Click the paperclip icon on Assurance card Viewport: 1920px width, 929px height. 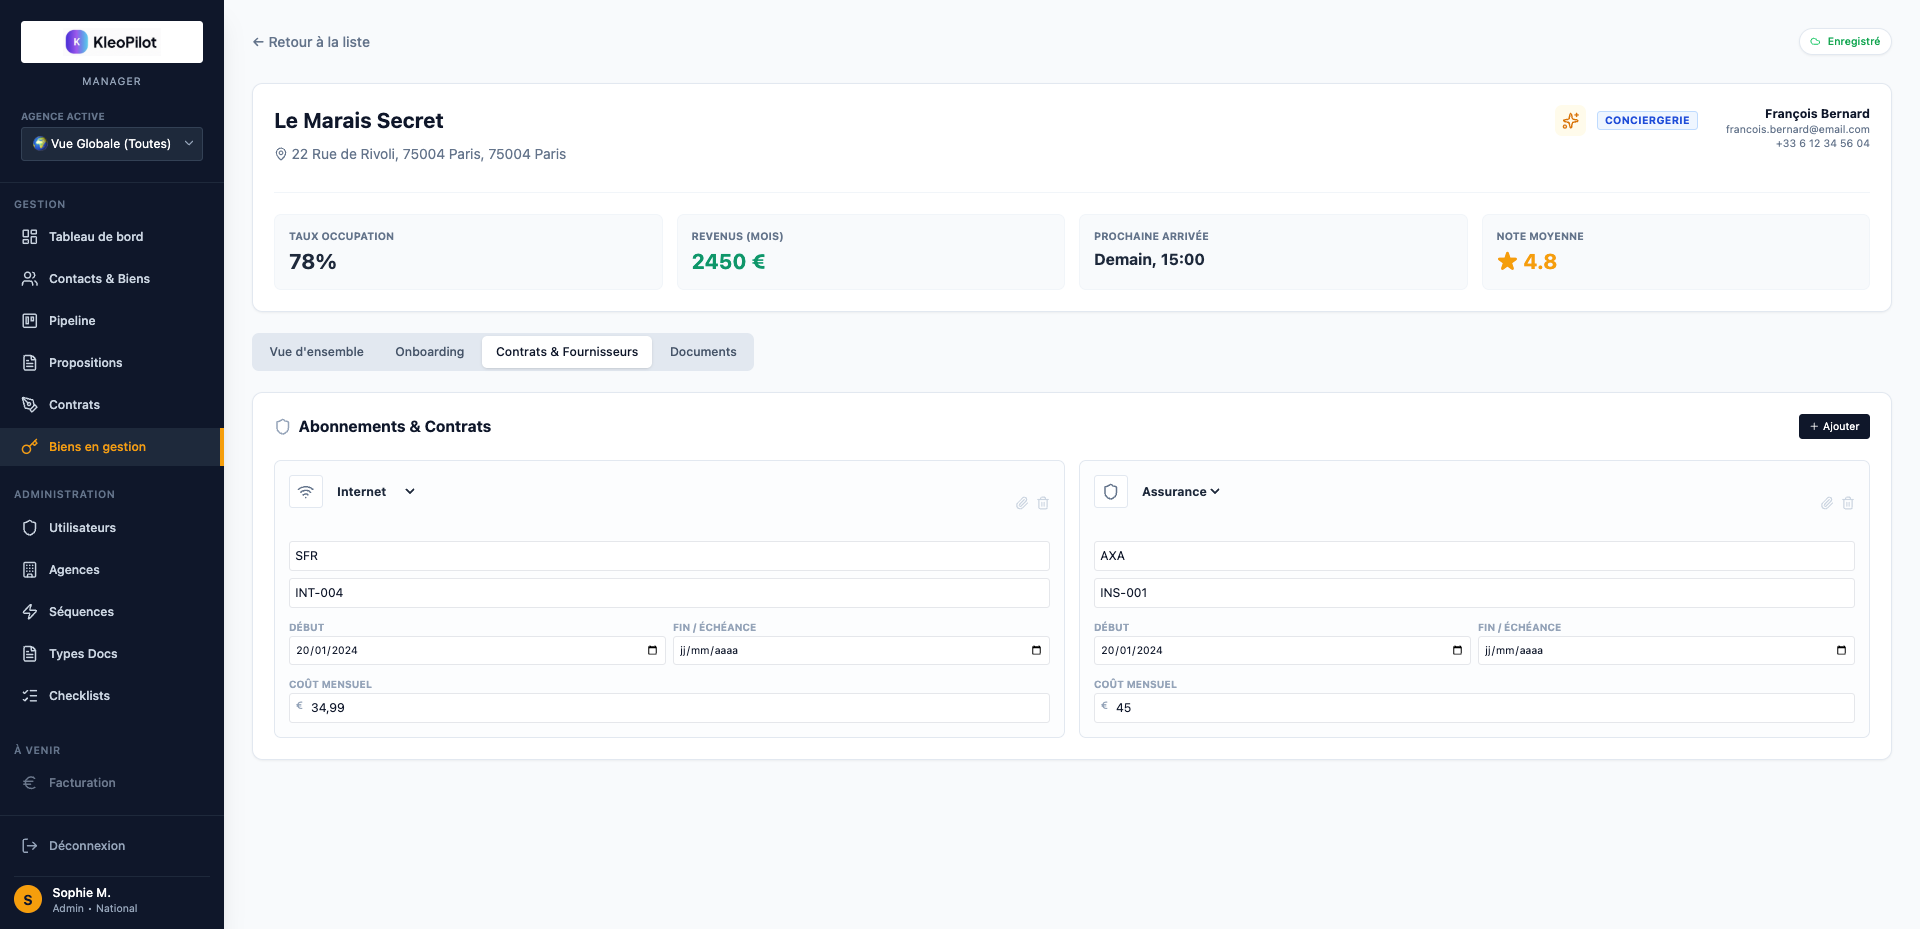pyautogui.click(x=1826, y=503)
